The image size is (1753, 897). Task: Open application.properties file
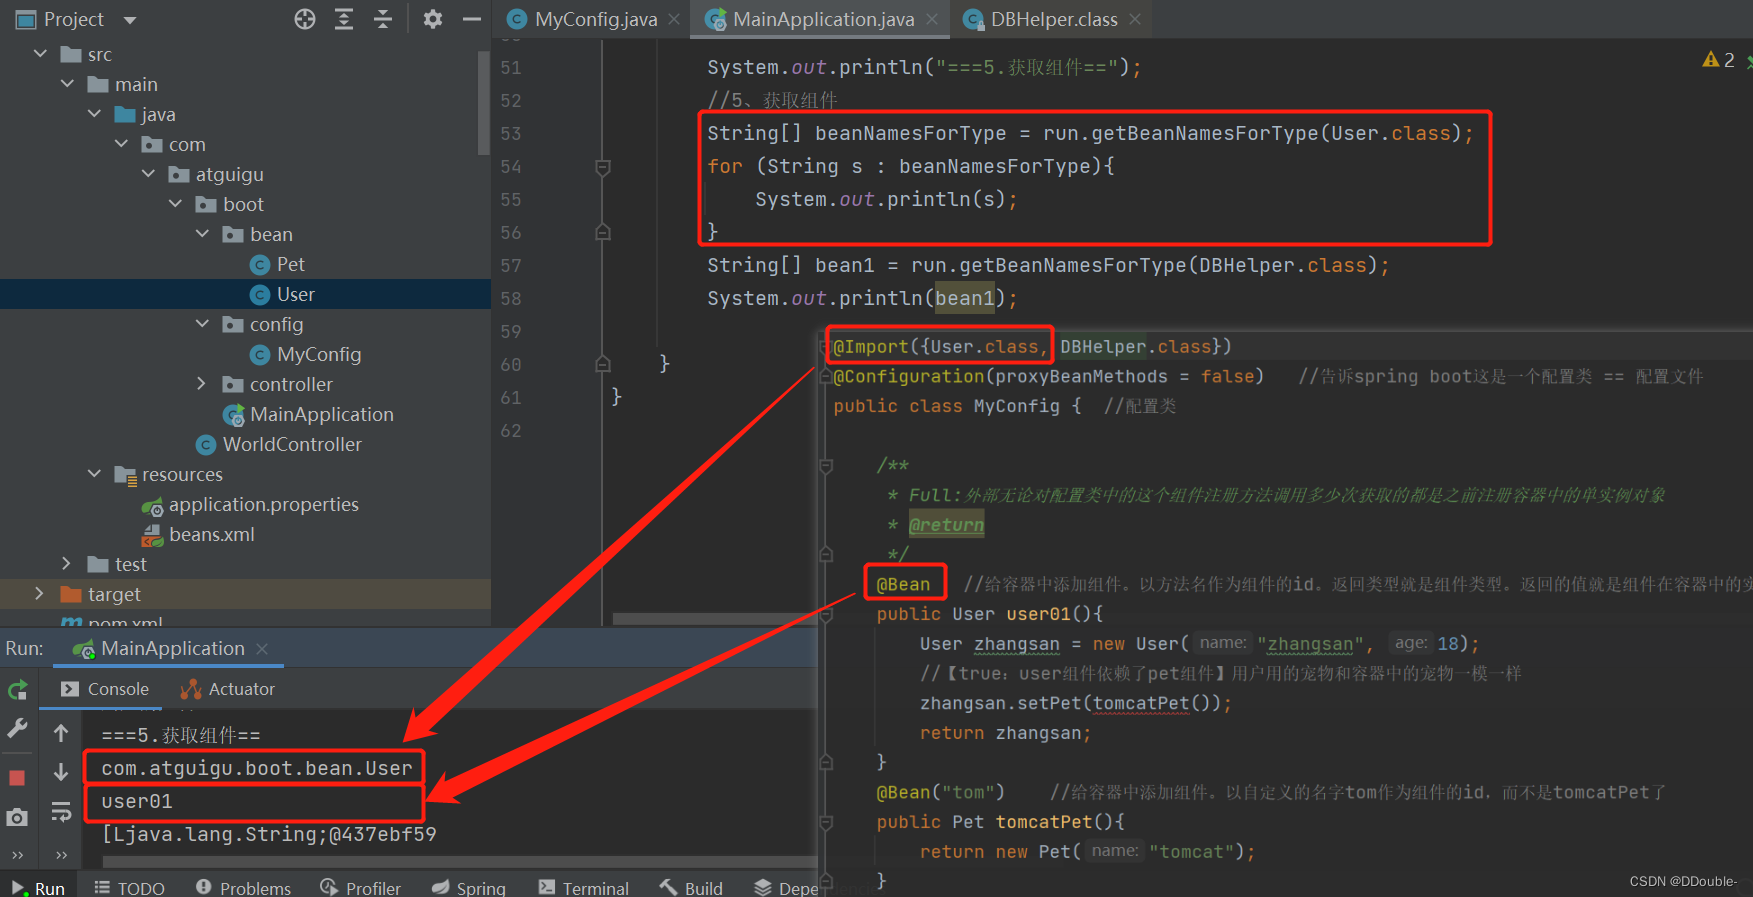coord(250,504)
